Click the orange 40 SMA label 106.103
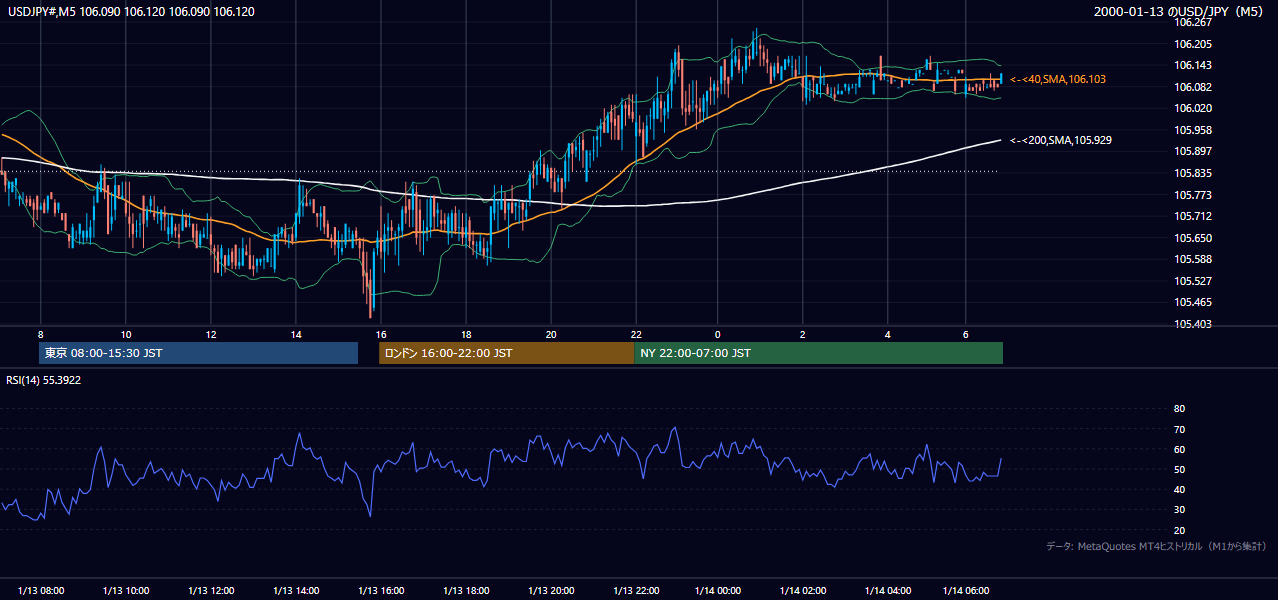The image size is (1278, 600). tap(1058, 79)
